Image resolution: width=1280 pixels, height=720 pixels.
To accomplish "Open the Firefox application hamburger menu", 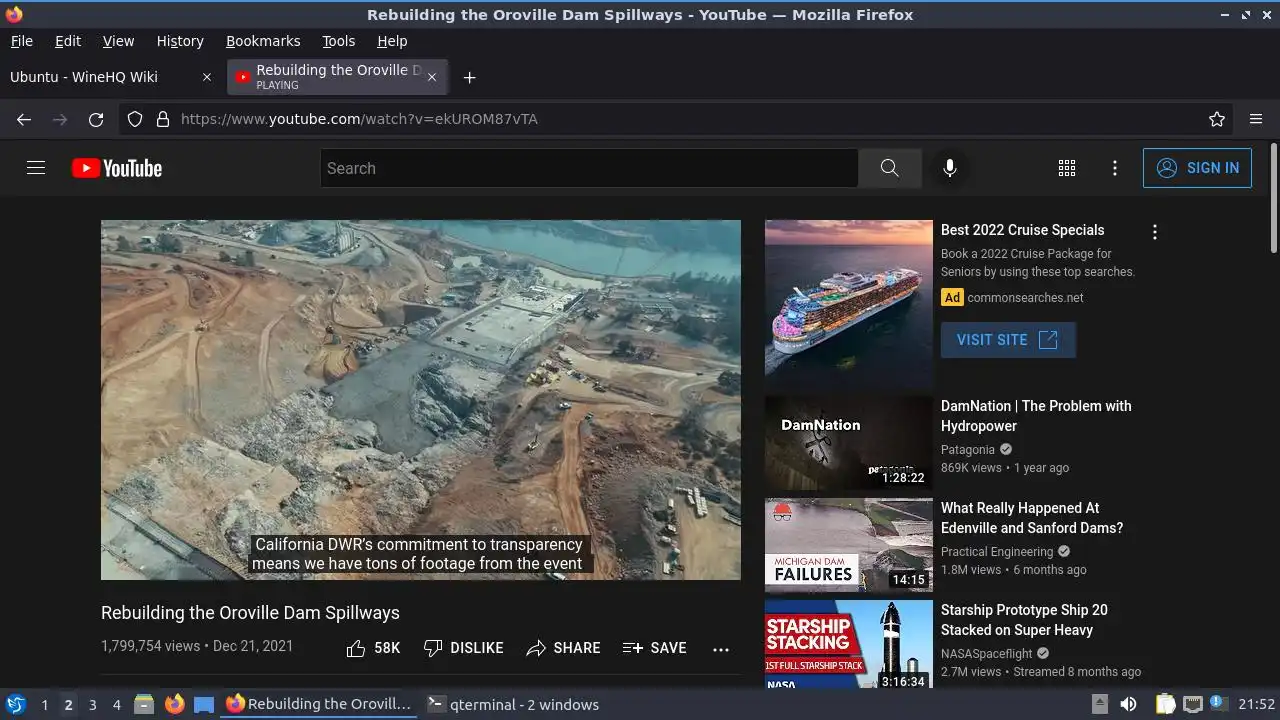I will point(1256,119).
